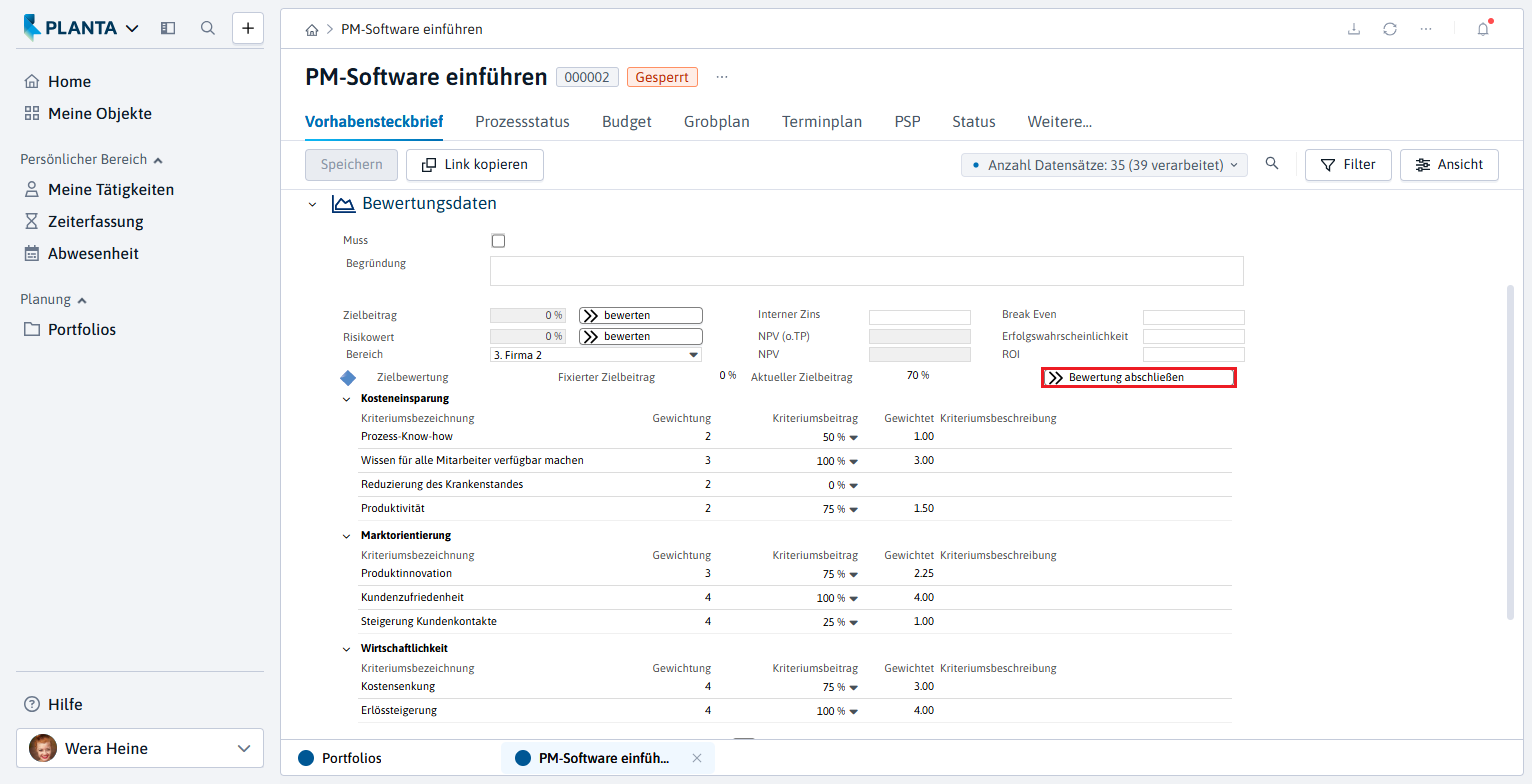Collapse the Marktorientierung group

coord(347,536)
